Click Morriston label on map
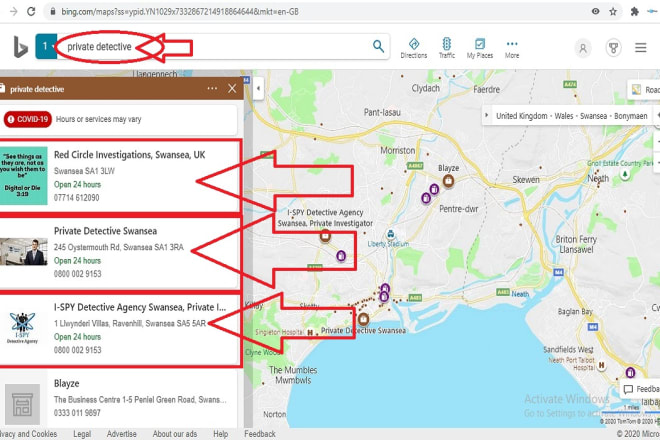 point(398,150)
